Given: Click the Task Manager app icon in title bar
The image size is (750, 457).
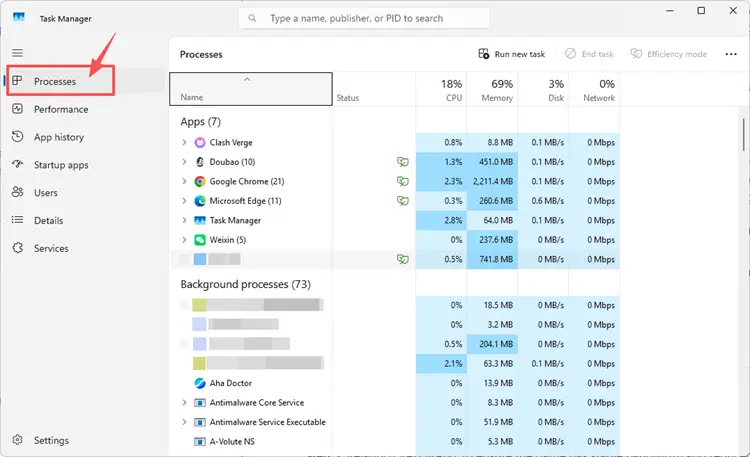Looking at the screenshot, I should point(19,18).
